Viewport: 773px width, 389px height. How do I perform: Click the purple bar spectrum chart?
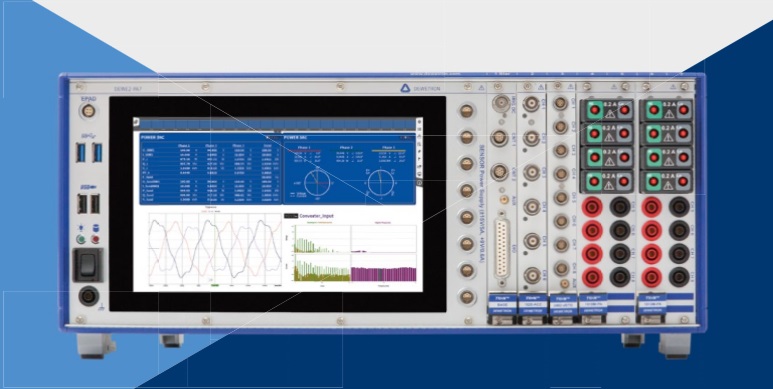384,268
